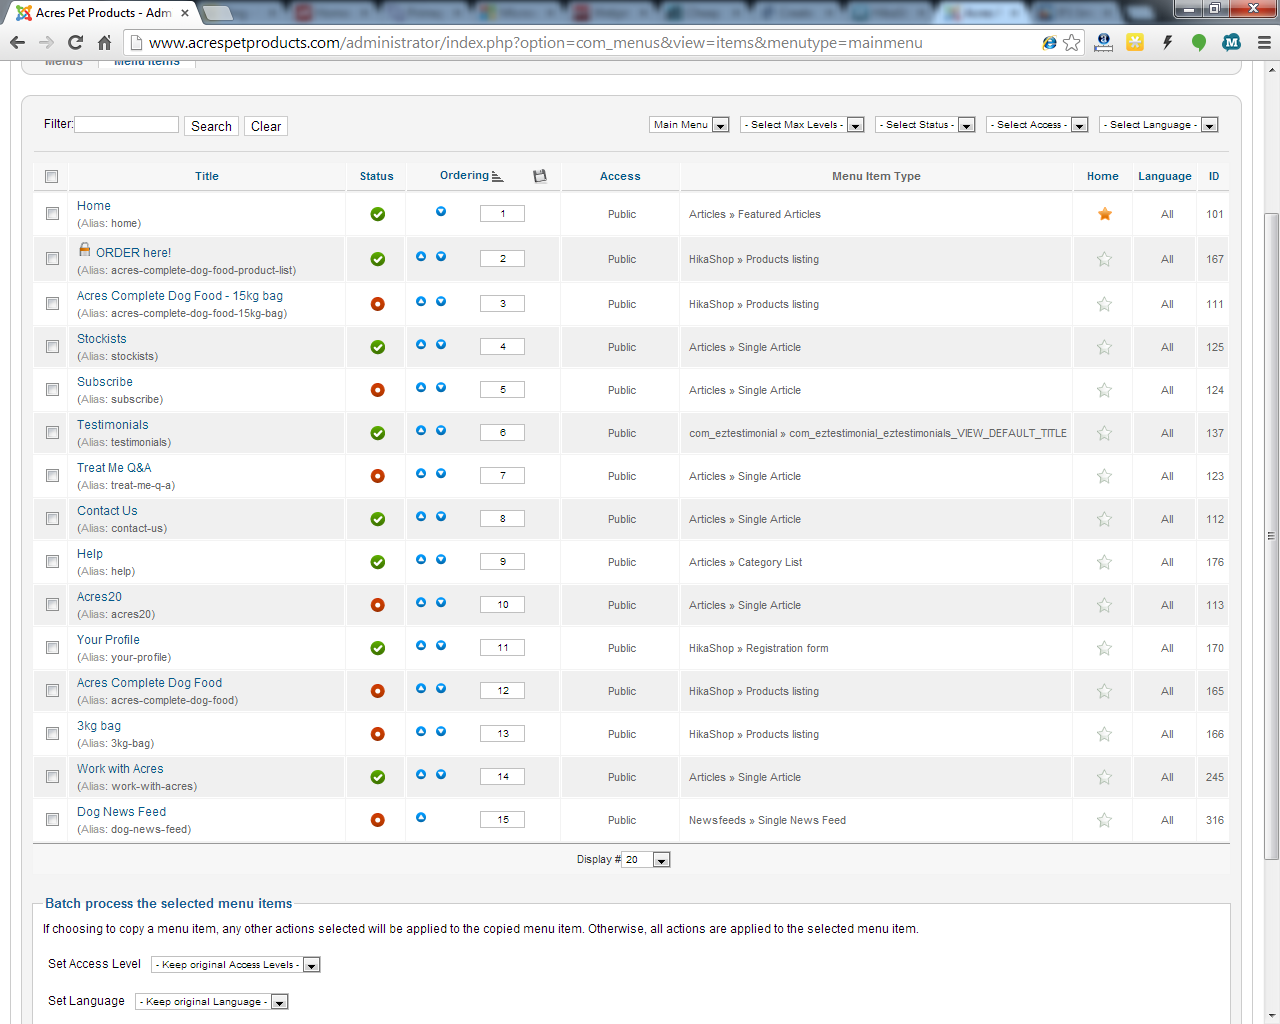The width and height of the screenshot is (1280, 1024).
Task: Check the Home row checkbox
Action: tap(52, 214)
